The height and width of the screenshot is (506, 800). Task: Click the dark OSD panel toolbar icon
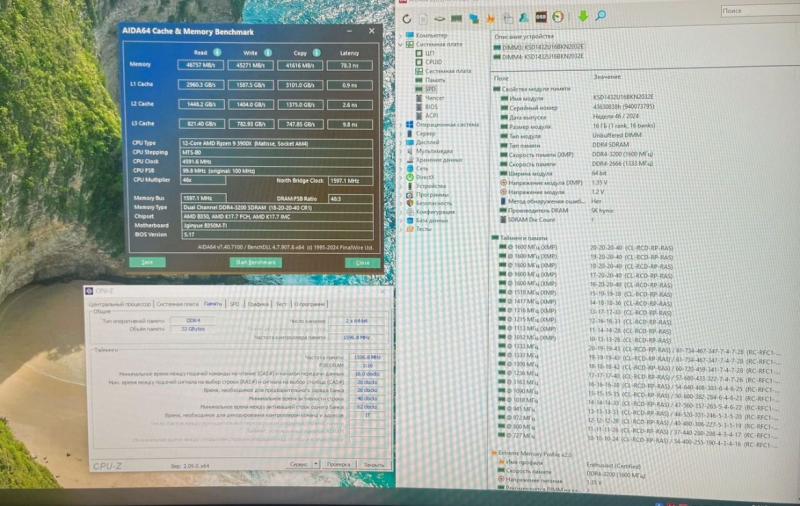point(541,17)
